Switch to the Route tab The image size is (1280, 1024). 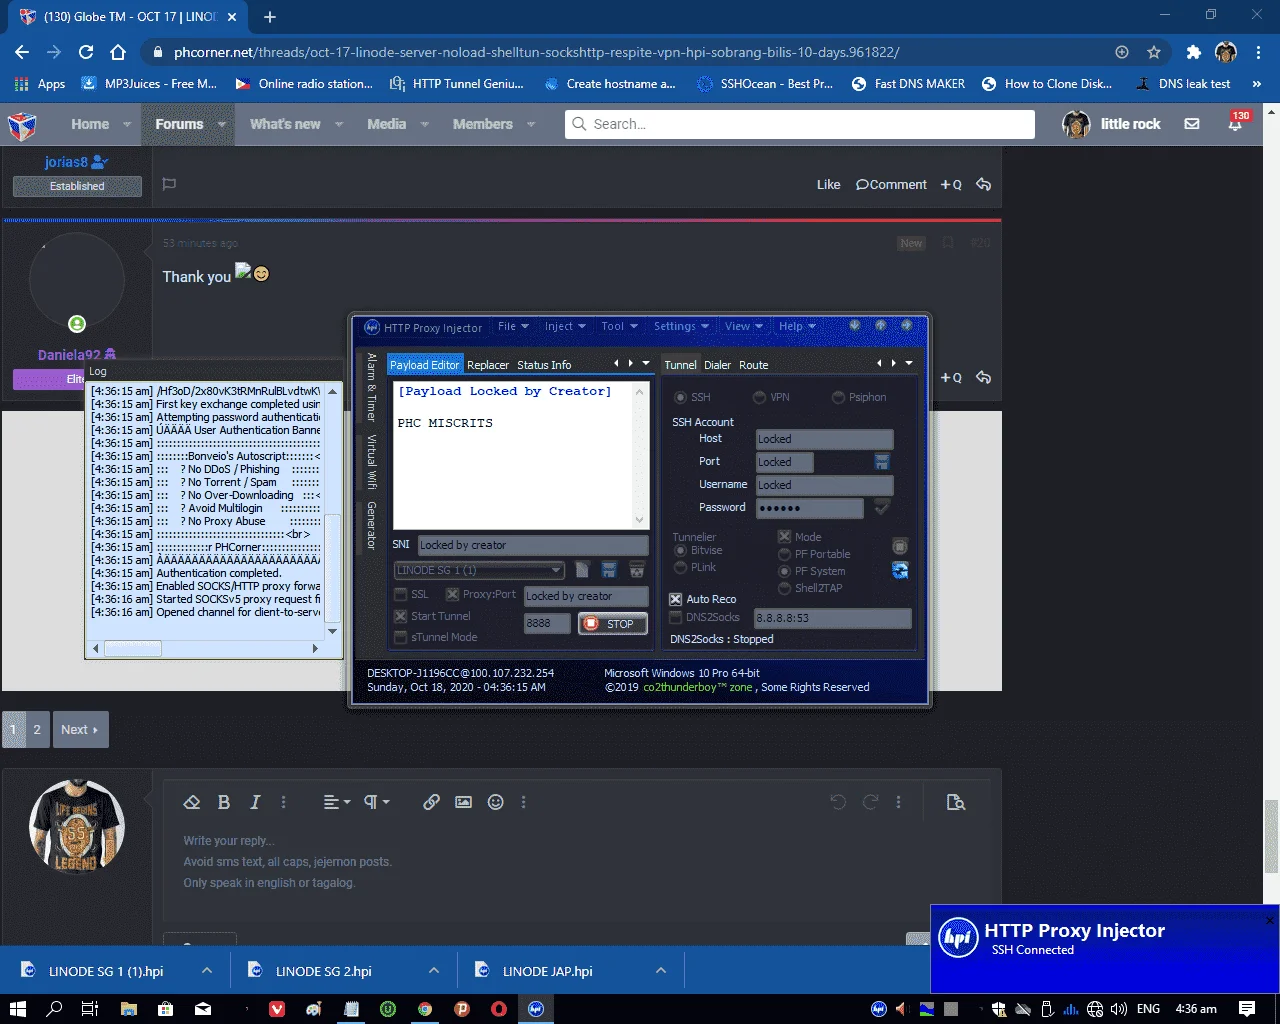pos(754,365)
